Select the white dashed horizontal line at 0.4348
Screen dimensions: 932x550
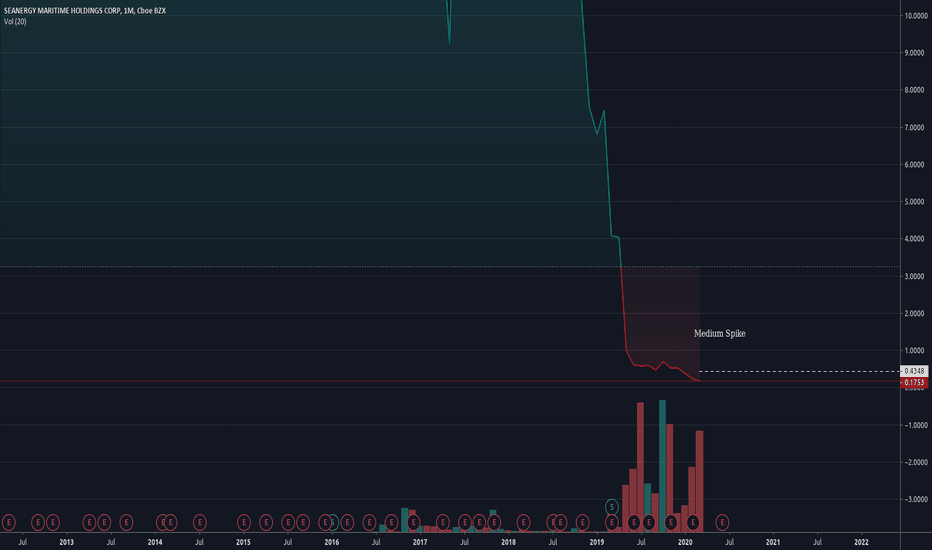click(799, 372)
